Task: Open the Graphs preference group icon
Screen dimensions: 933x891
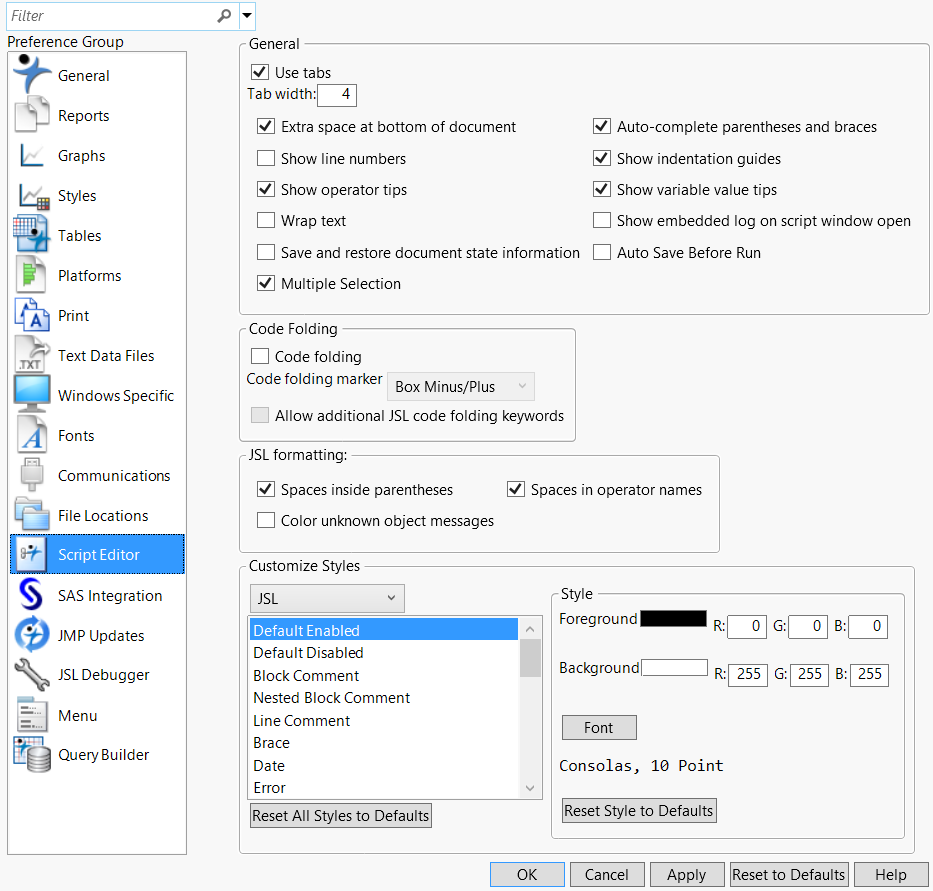Action: tap(32, 156)
